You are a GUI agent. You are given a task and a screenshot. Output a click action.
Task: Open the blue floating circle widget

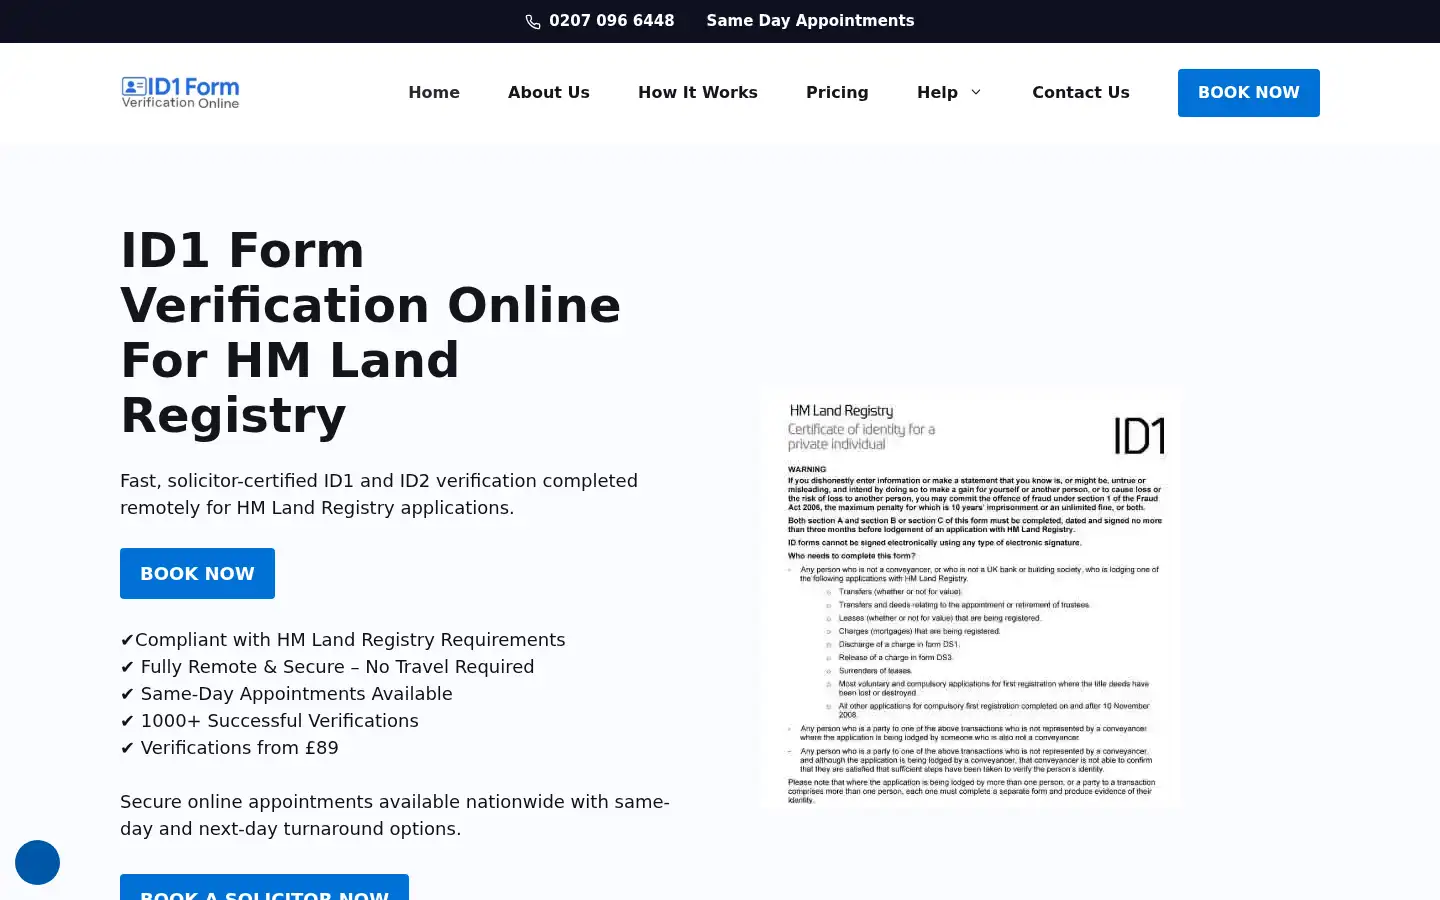(x=37, y=862)
